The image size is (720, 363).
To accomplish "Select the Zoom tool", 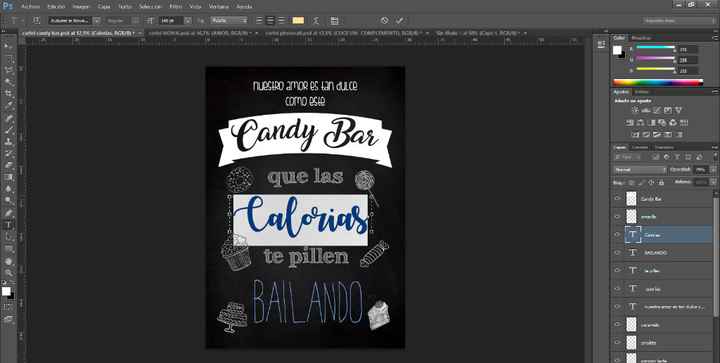I will (9, 273).
